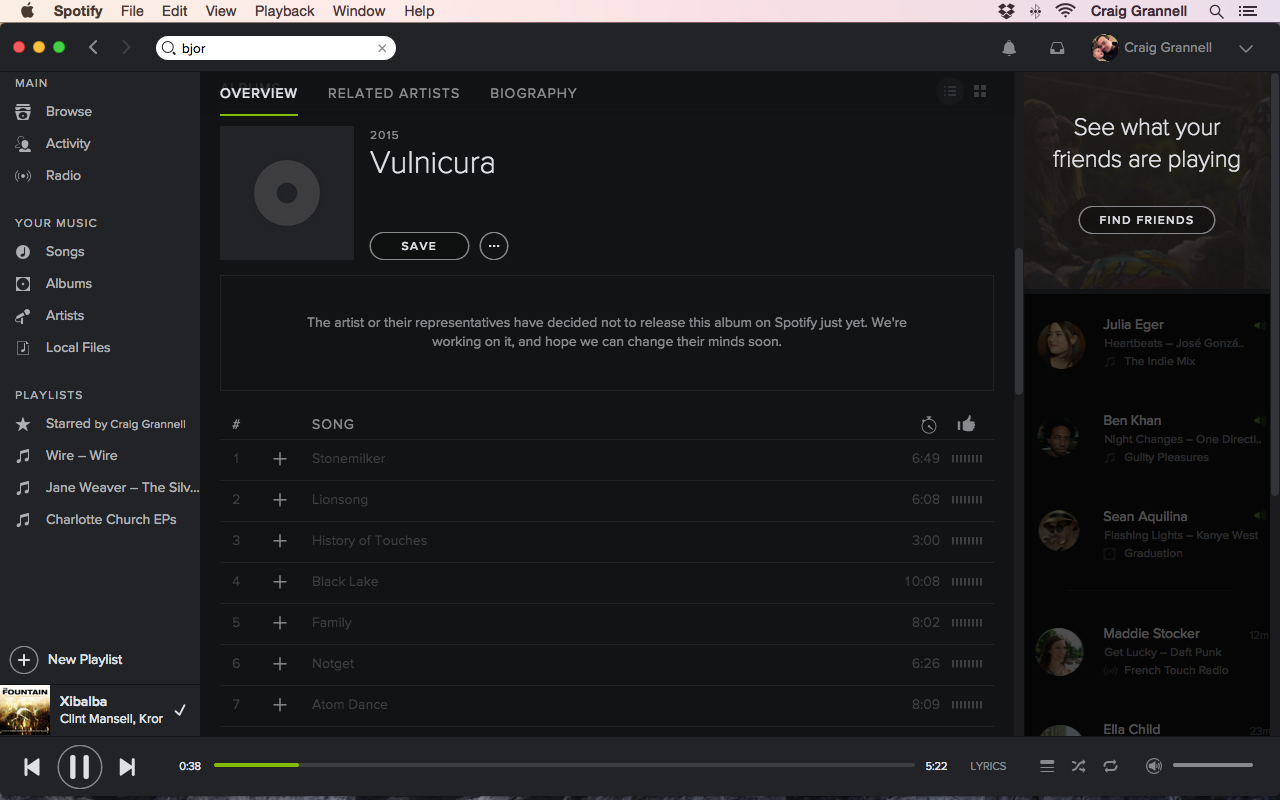The image size is (1280, 800).
Task: Add Atom Dance with its plus icon
Action: point(280,705)
